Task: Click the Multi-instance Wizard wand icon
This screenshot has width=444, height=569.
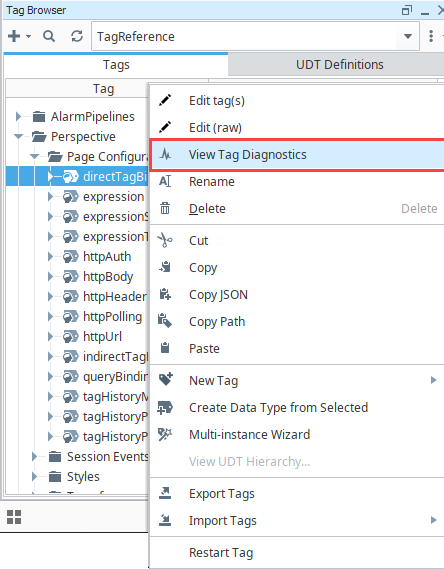Action: pos(165,434)
